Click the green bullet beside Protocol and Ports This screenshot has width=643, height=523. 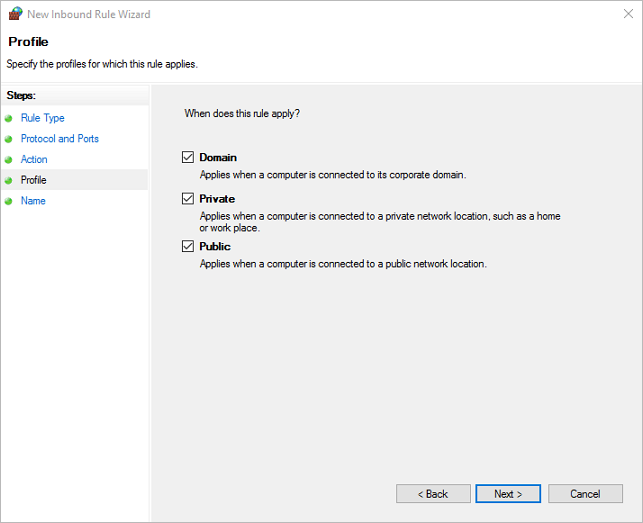tap(9, 139)
